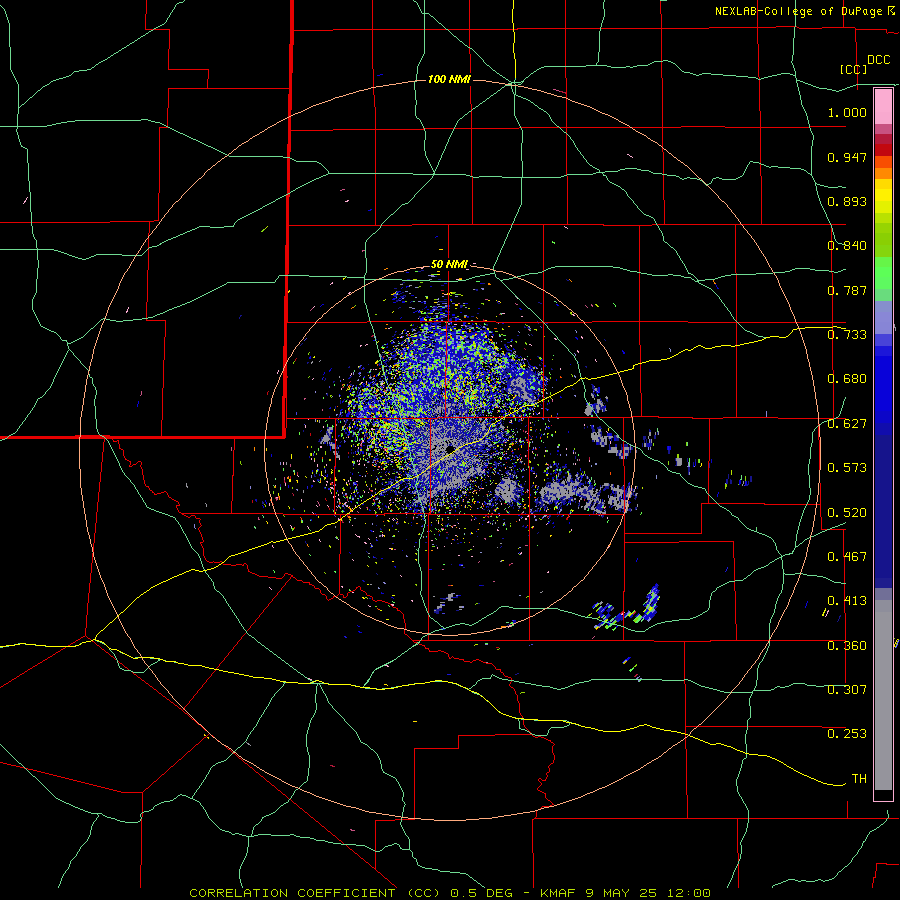Screen dimensions: 900x900
Task: Click the Correlation Coefficient KMAF caption at bottom
Action: point(450,893)
